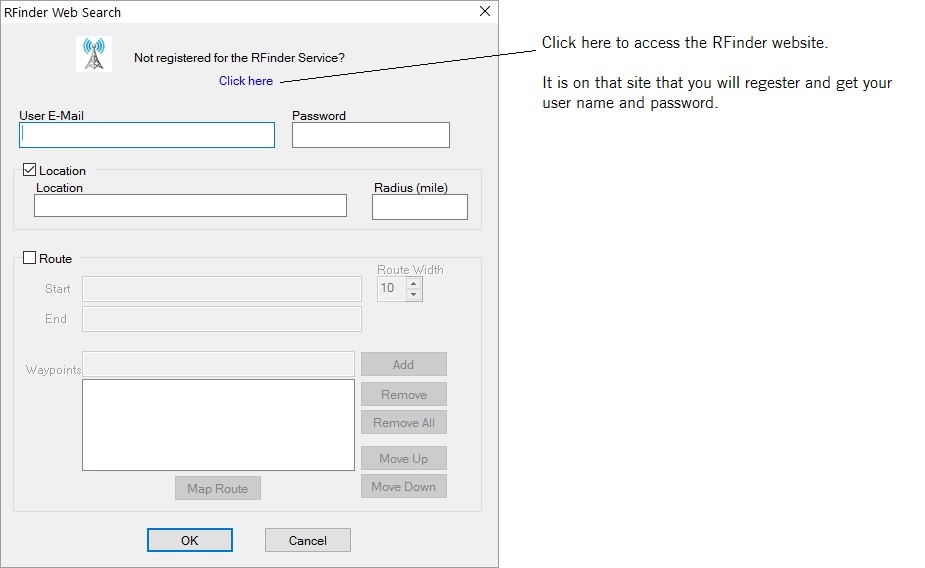Click into the Password field

coord(370,135)
